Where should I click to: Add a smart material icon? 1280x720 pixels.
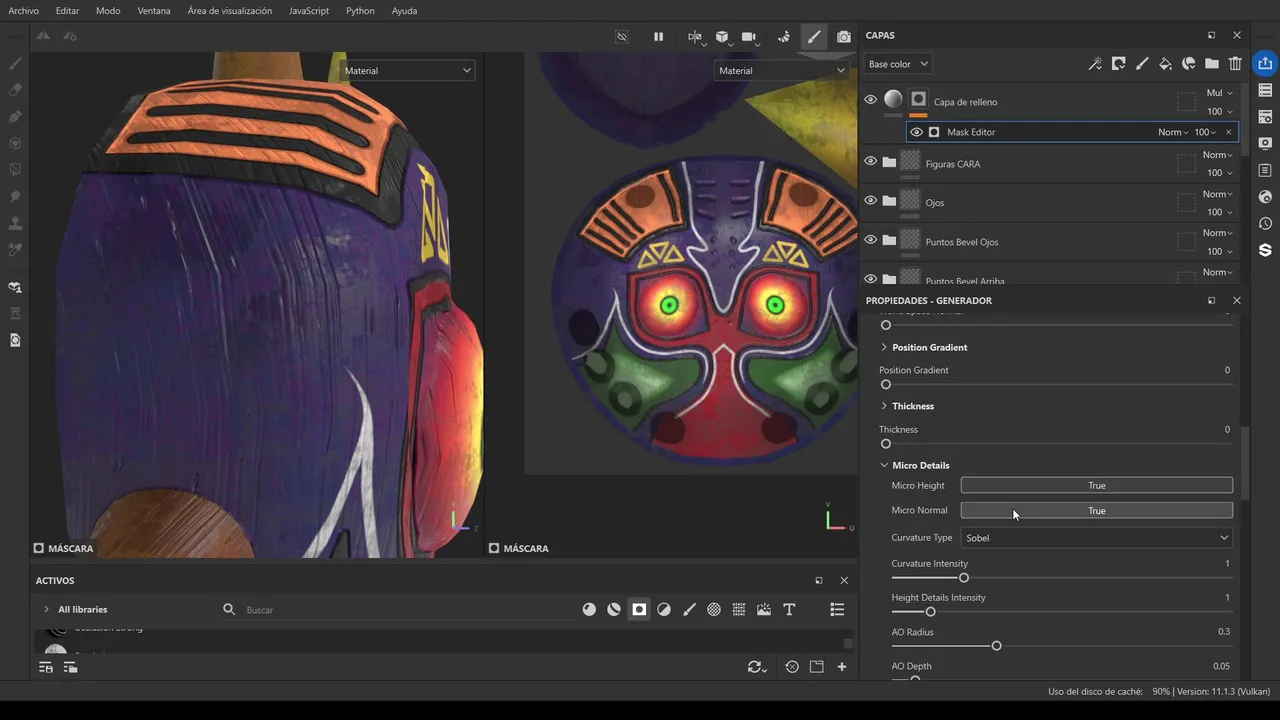click(x=1188, y=64)
